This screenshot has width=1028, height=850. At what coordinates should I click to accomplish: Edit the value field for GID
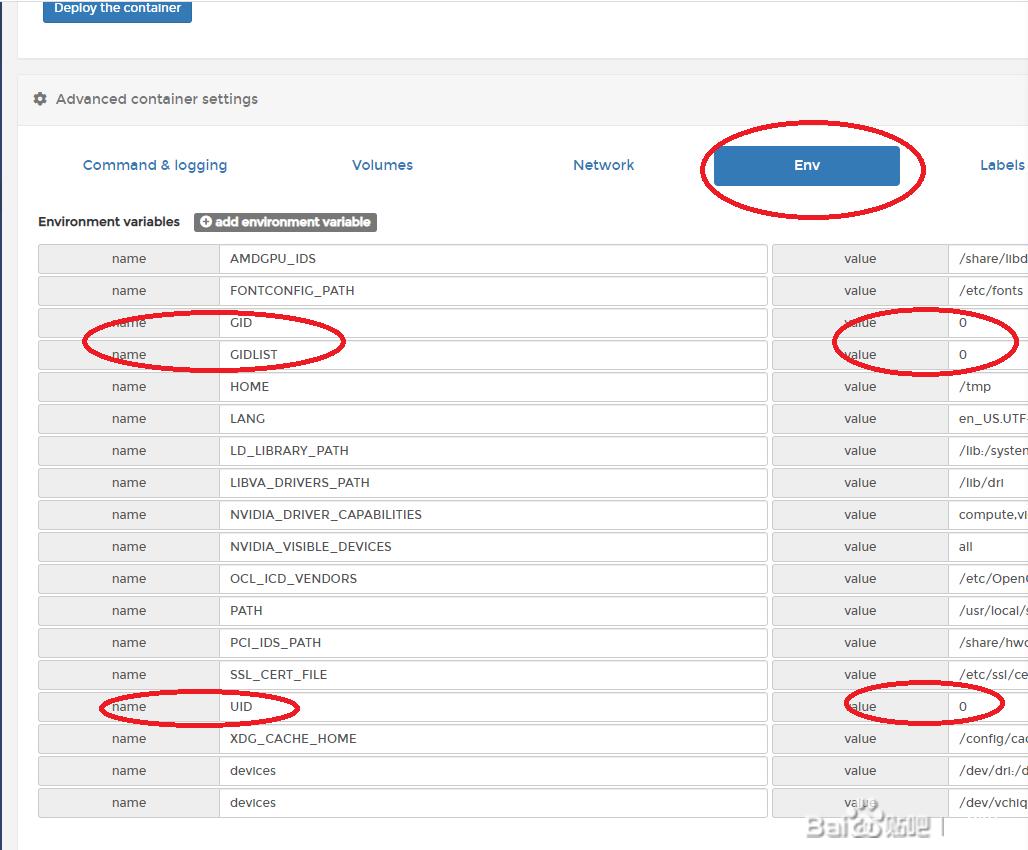[988, 323]
